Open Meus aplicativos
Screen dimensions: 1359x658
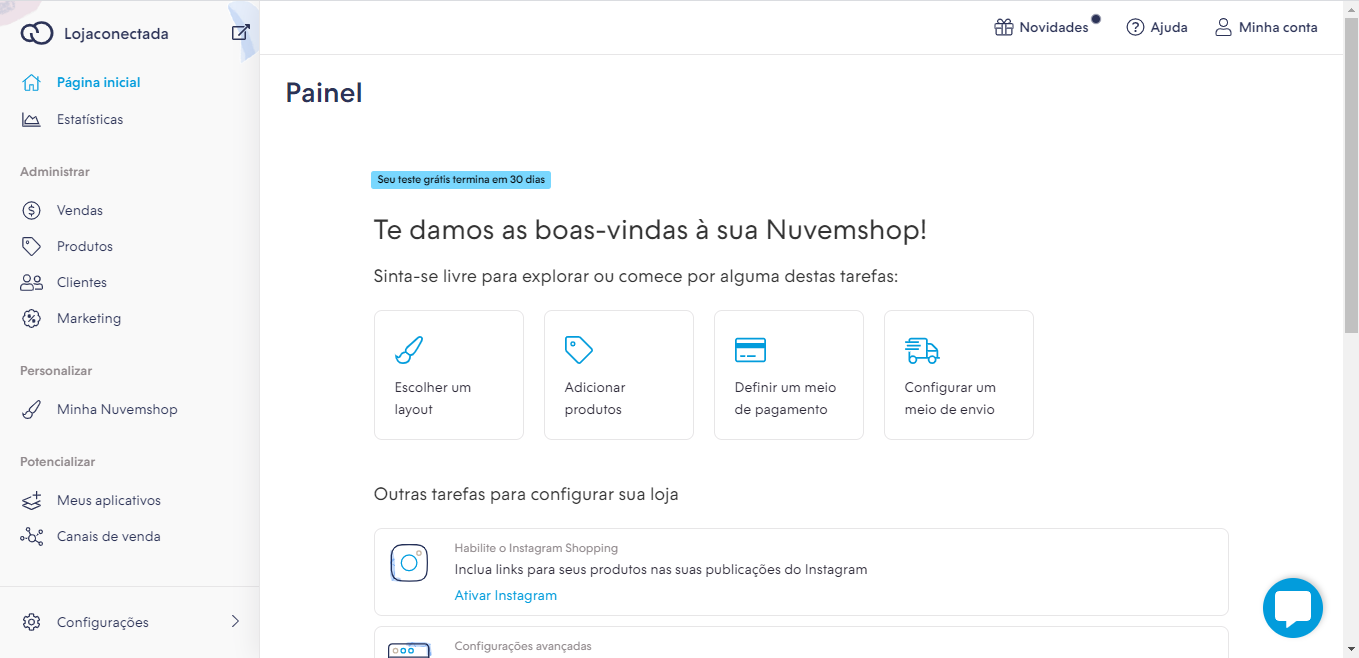(109, 501)
